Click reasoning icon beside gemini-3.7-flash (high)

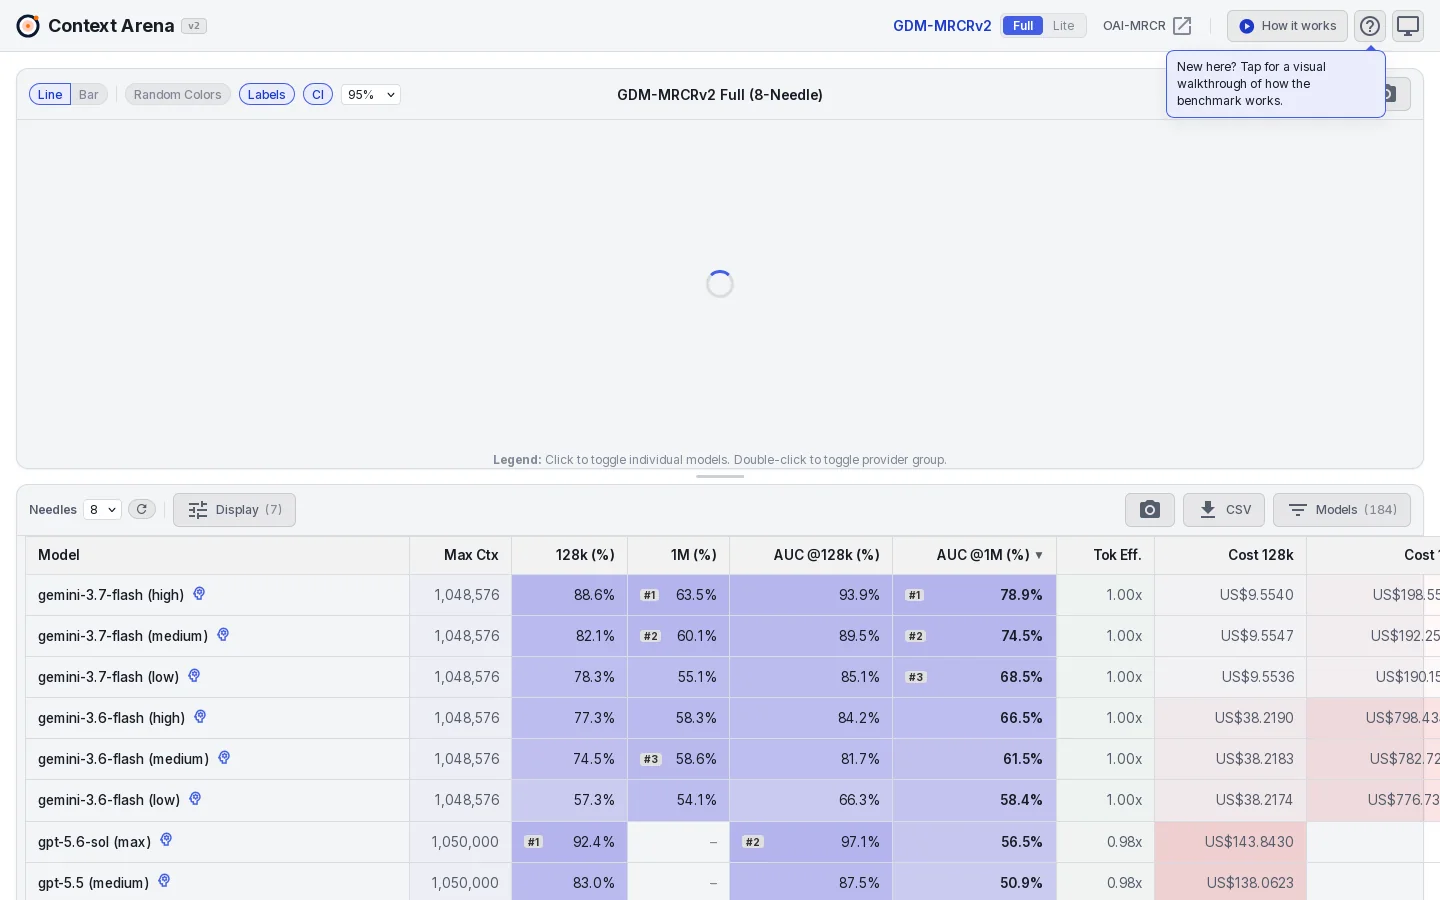[x=199, y=594]
